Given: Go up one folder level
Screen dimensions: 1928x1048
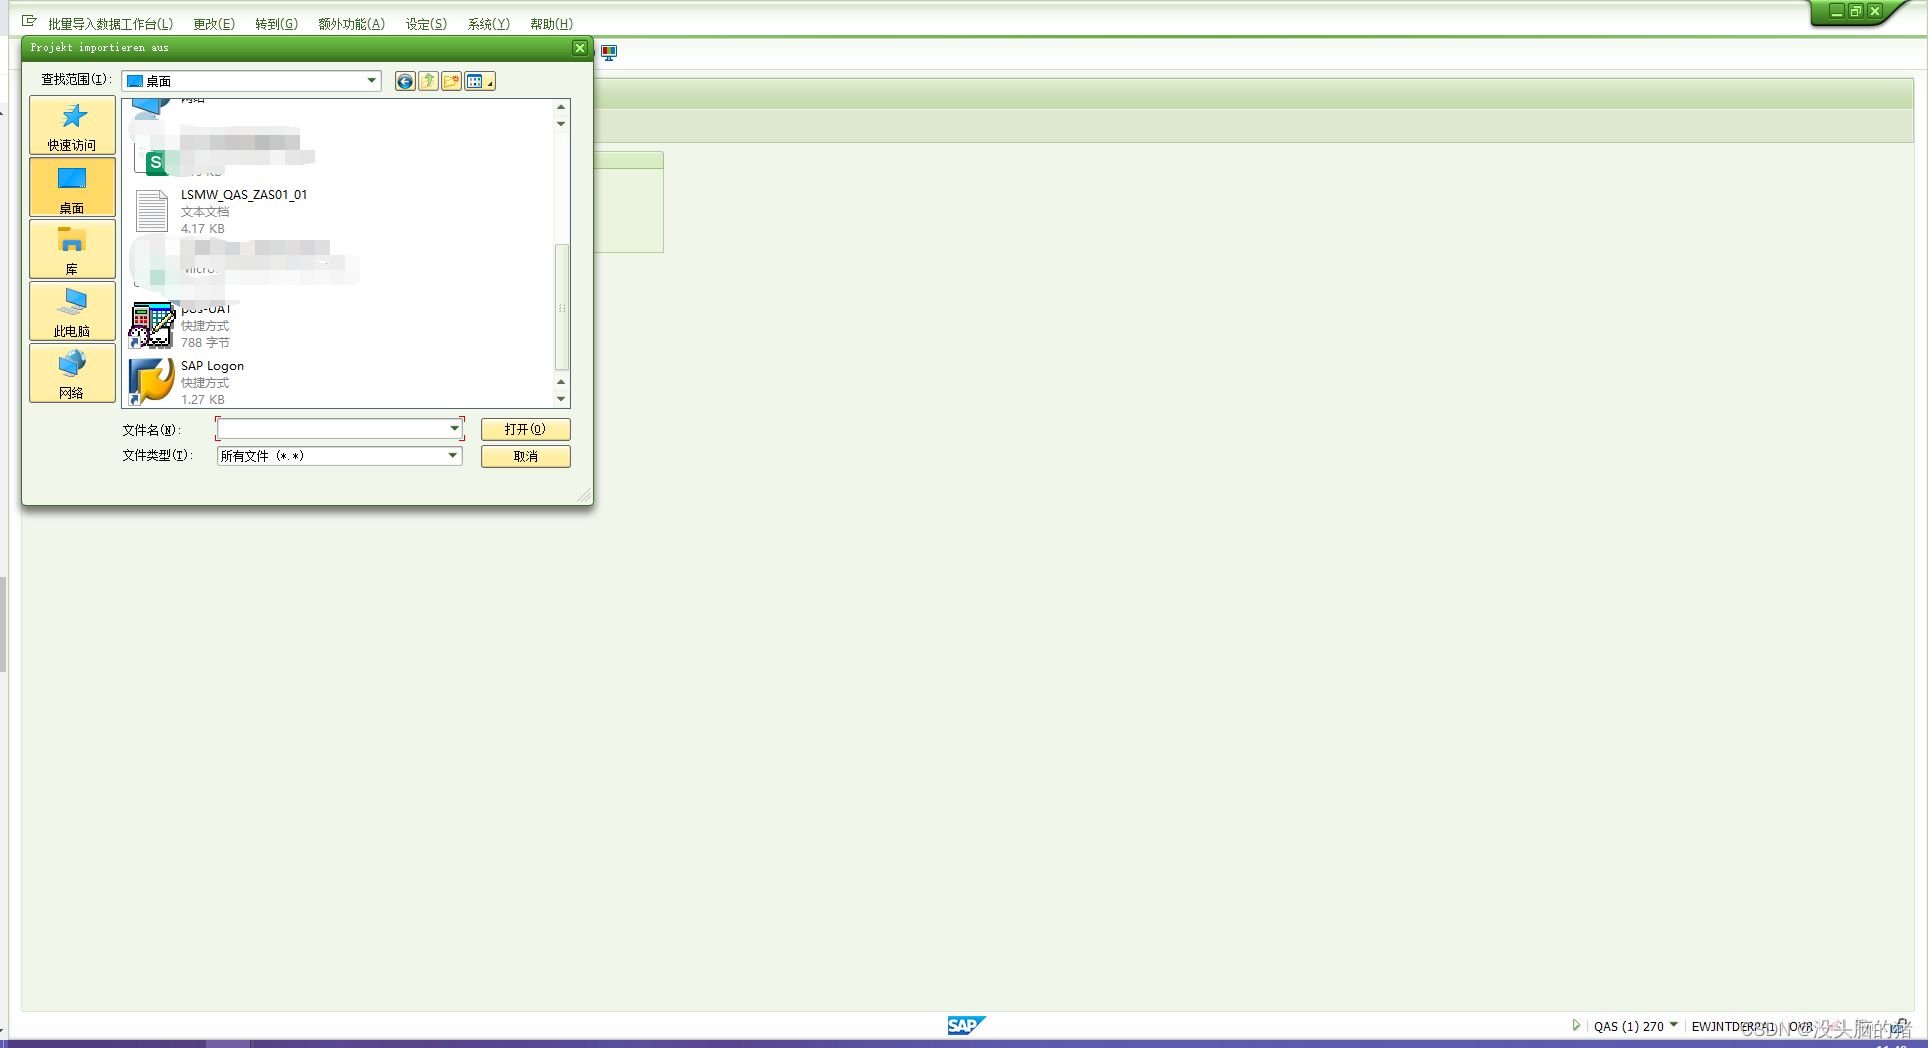Looking at the screenshot, I should (x=428, y=81).
